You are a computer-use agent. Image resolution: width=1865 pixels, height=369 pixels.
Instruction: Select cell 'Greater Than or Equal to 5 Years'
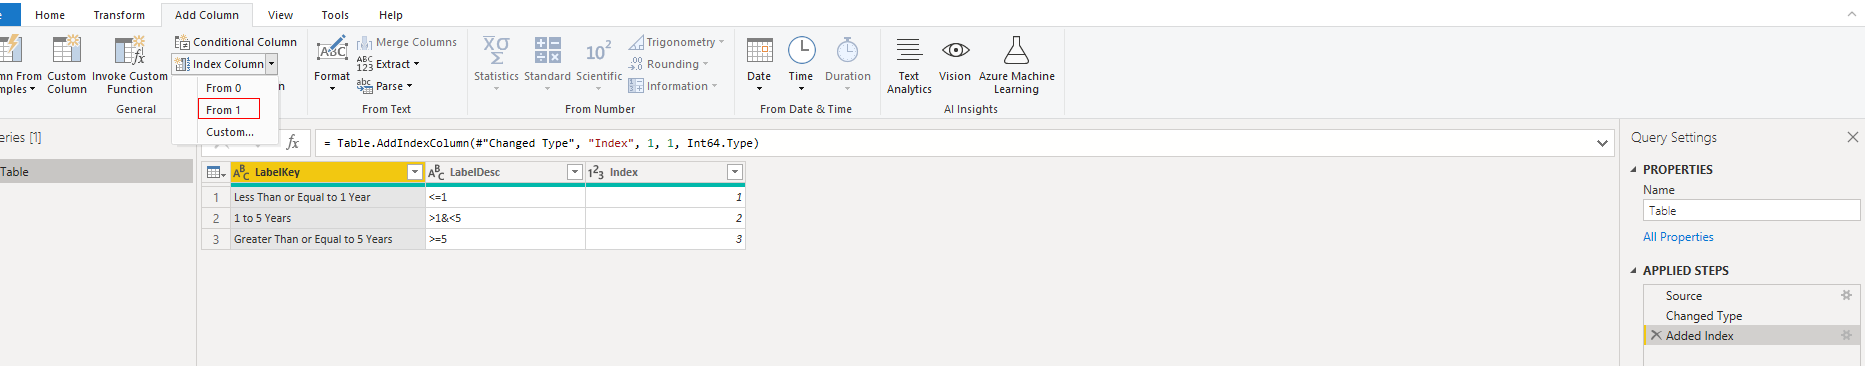(328, 239)
